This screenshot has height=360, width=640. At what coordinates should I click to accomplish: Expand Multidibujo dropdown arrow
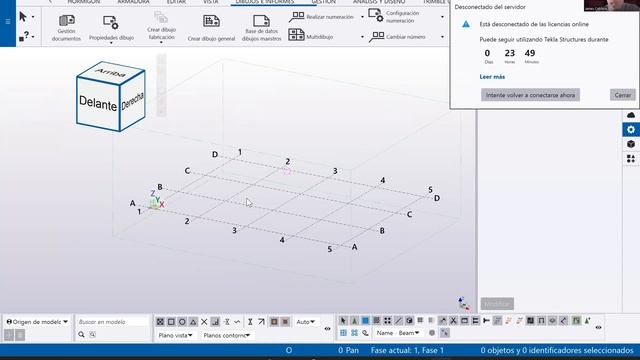(x=362, y=37)
